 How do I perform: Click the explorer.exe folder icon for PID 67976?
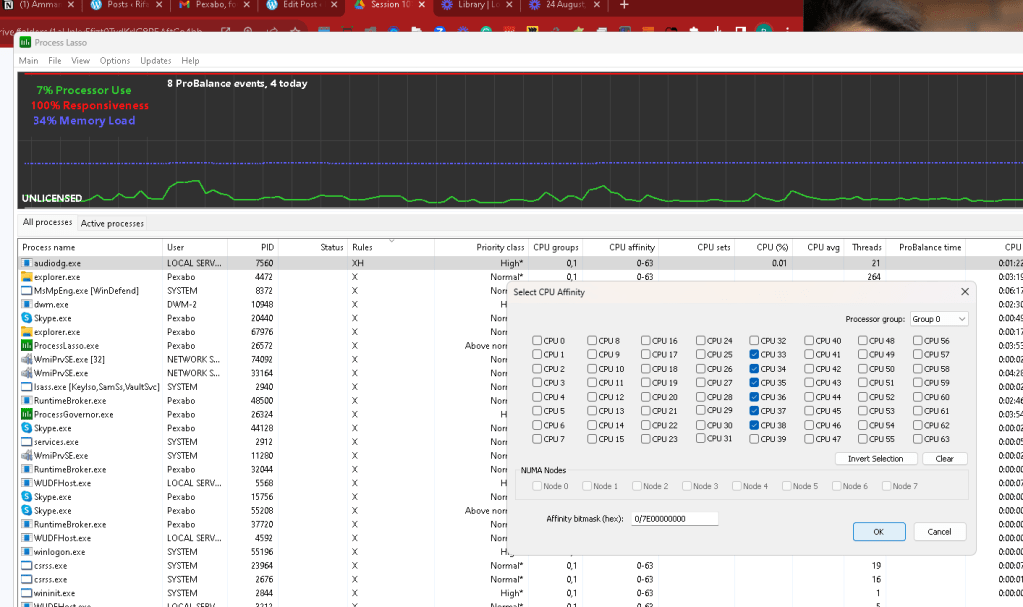click(x=27, y=332)
